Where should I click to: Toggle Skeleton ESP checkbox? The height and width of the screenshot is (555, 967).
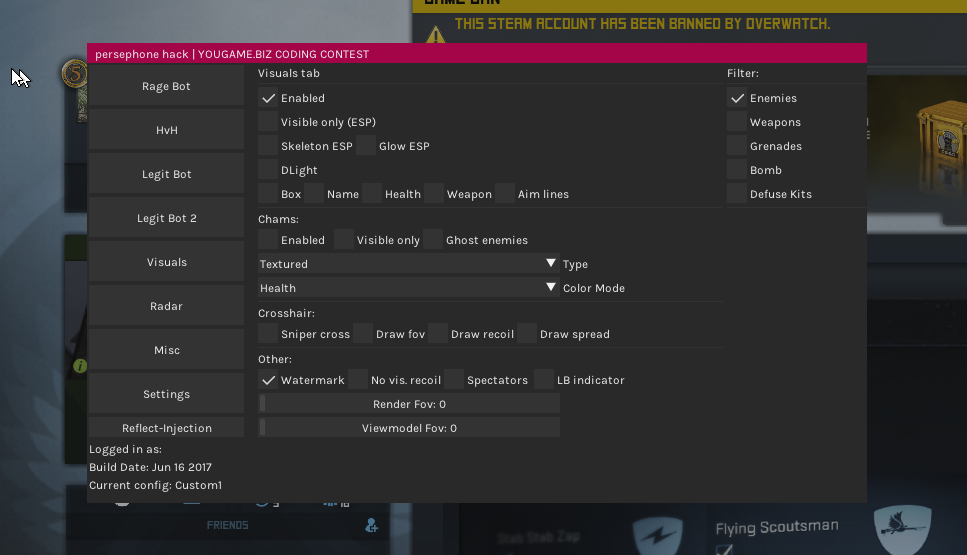click(268, 146)
